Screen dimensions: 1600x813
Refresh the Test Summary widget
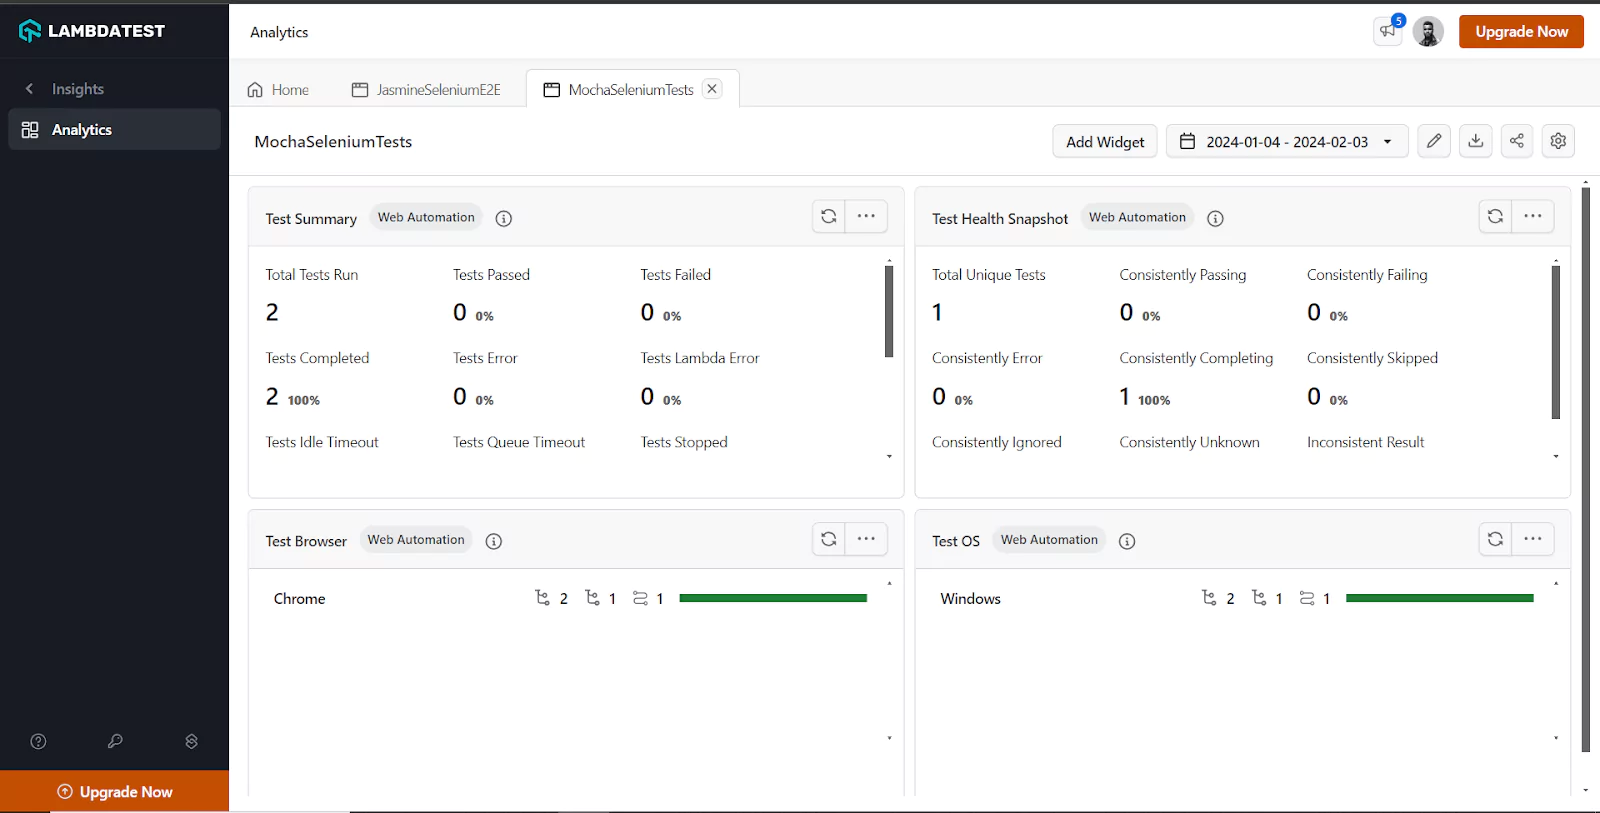pos(829,216)
